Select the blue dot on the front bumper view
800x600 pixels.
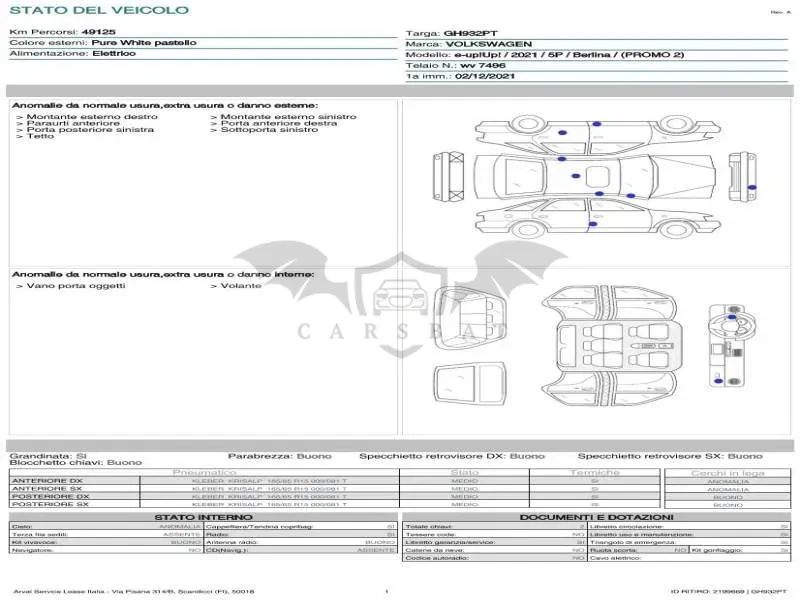pyautogui.click(x=752, y=188)
